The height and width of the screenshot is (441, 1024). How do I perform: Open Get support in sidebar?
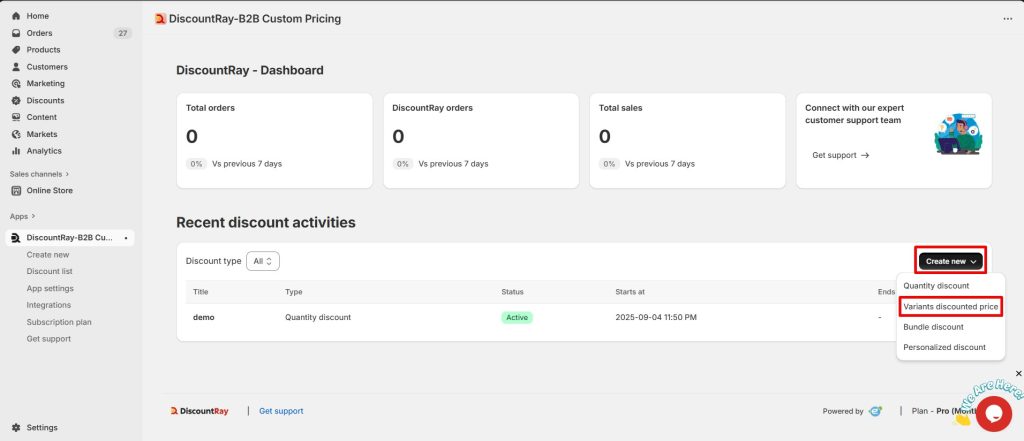coord(49,339)
